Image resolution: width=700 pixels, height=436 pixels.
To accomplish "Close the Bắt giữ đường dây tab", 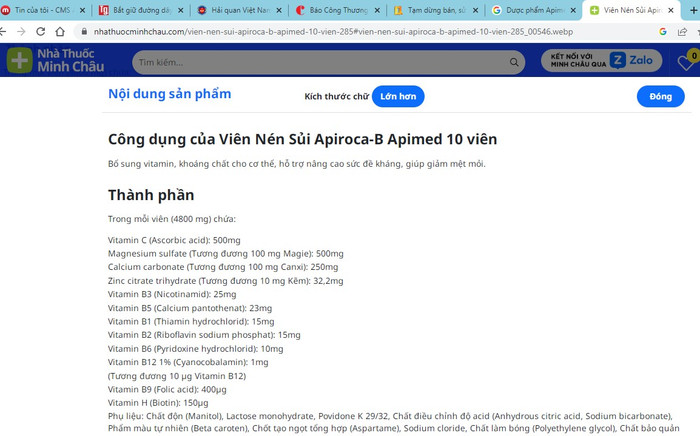I will coord(180,10).
